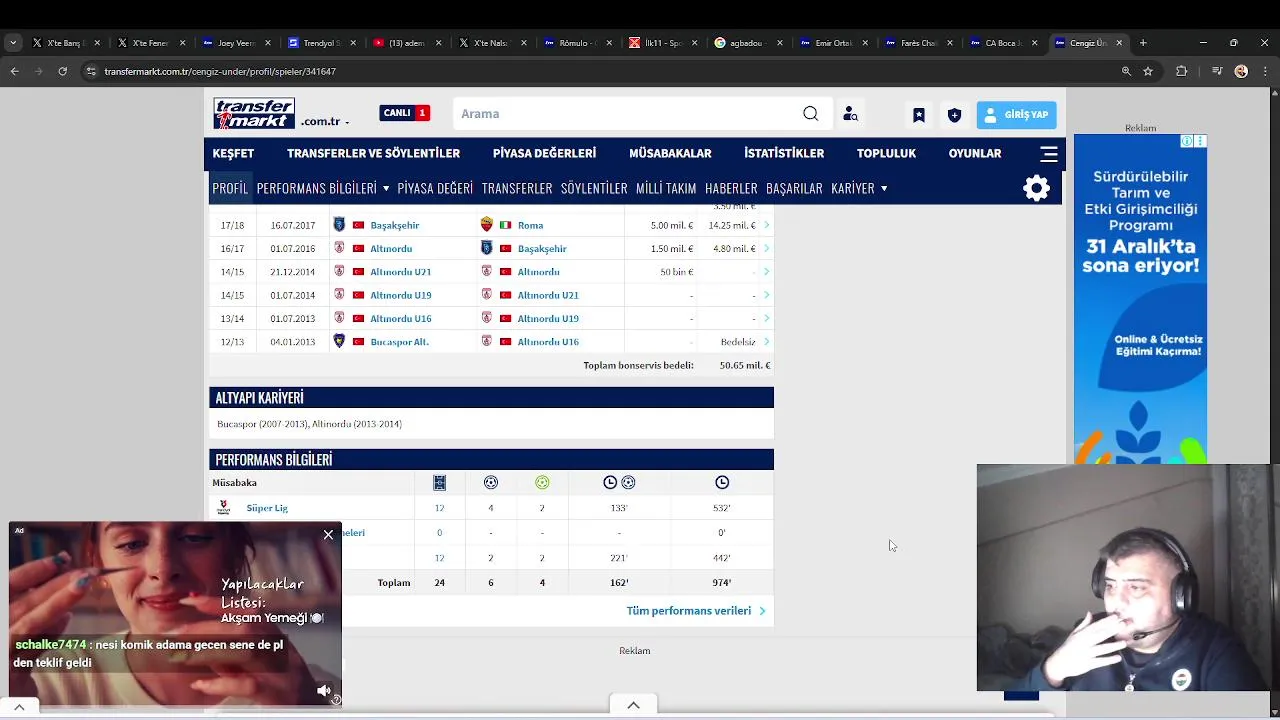Viewport: 1280px width, 720px height.
Task: Open transfer details arrow for 16/17 row
Action: pyautogui.click(x=766, y=248)
